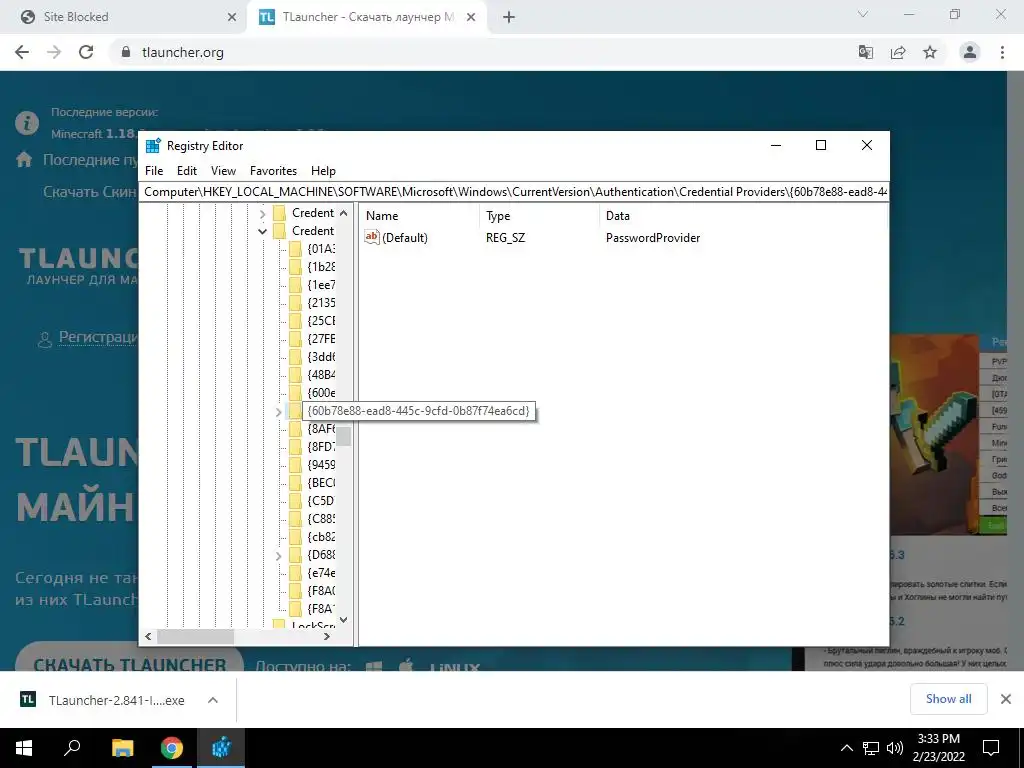Image resolution: width=1024 pixels, height=768 pixels.
Task: Open the Windows Start menu
Action: click(x=24, y=748)
